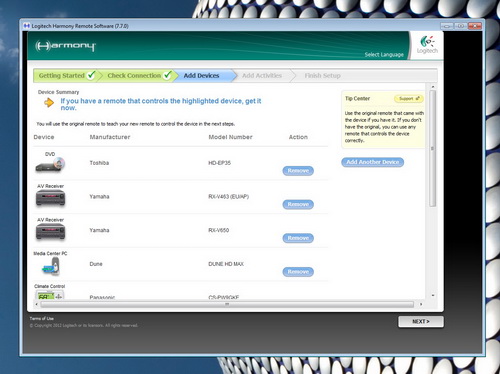Screen dimensions: 500x374
Task: Click the Logitech logo in header
Action: pyautogui.click(x=427, y=45)
